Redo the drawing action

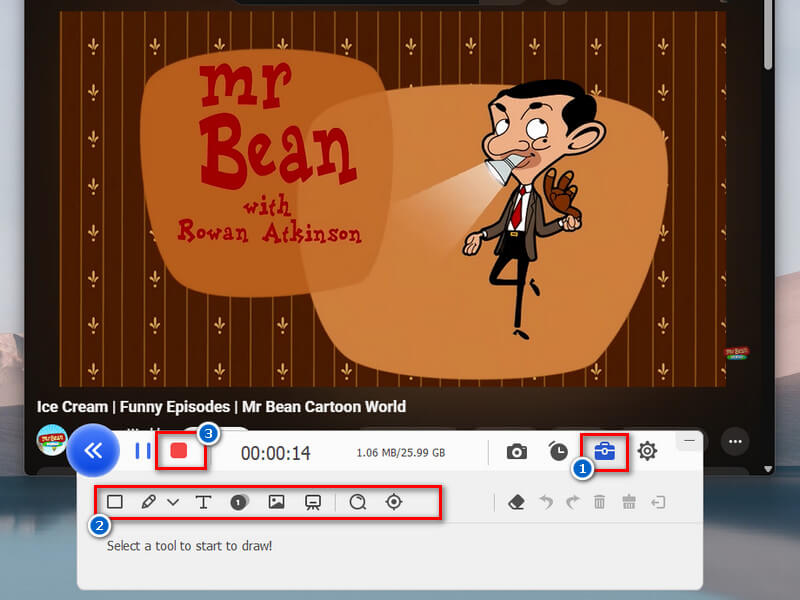[572, 503]
